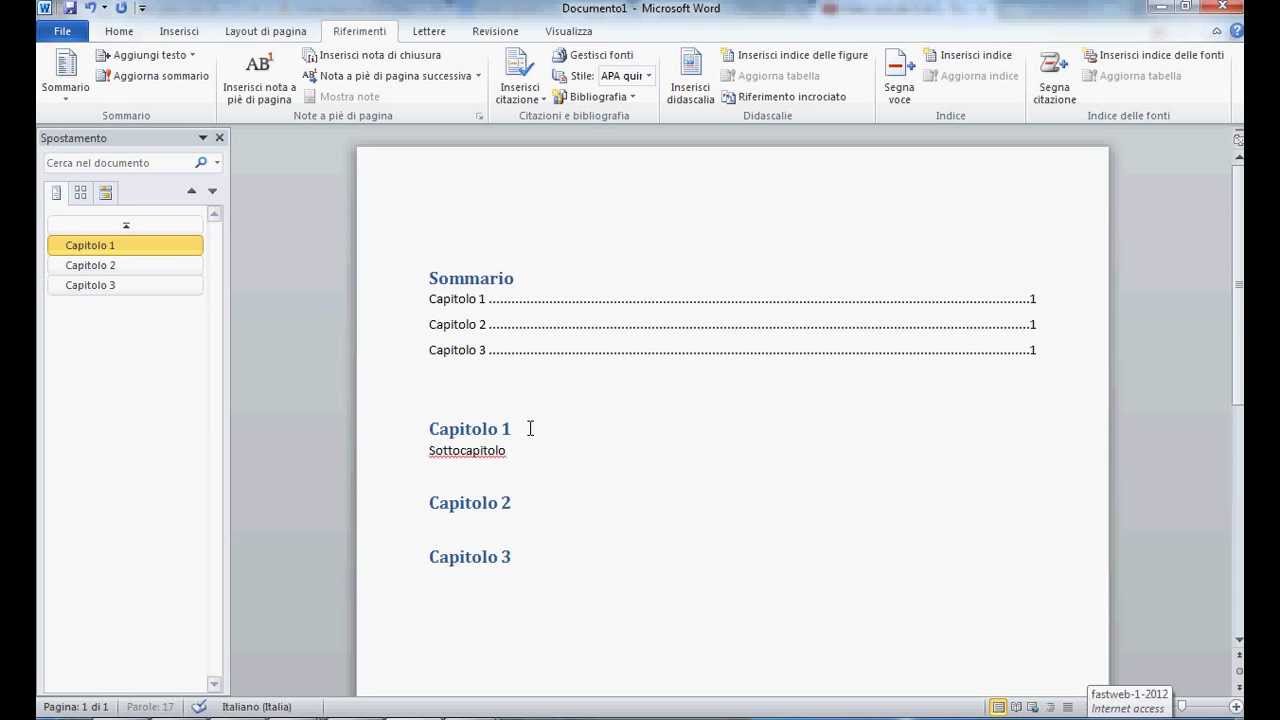Open the File tab
1280x720 pixels.
(x=62, y=31)
